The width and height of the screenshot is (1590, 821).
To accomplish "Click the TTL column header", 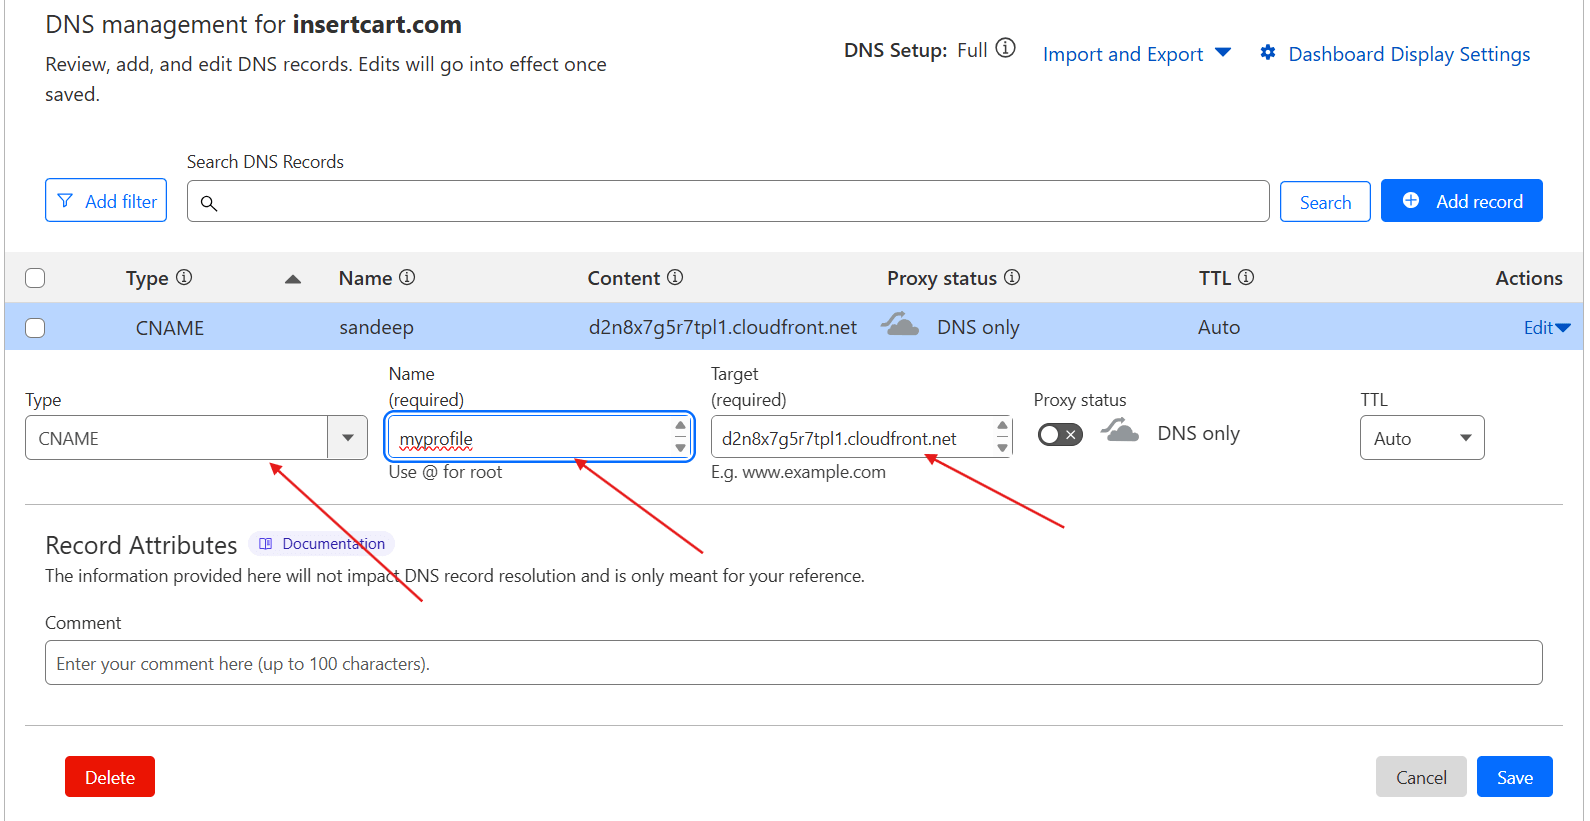I will point(1215,278).
